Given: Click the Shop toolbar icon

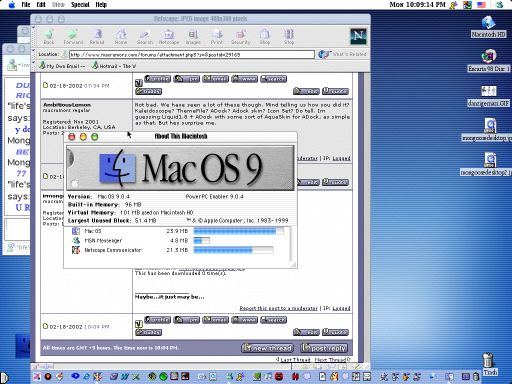Looking at the screenshot, I should [265, 36].
